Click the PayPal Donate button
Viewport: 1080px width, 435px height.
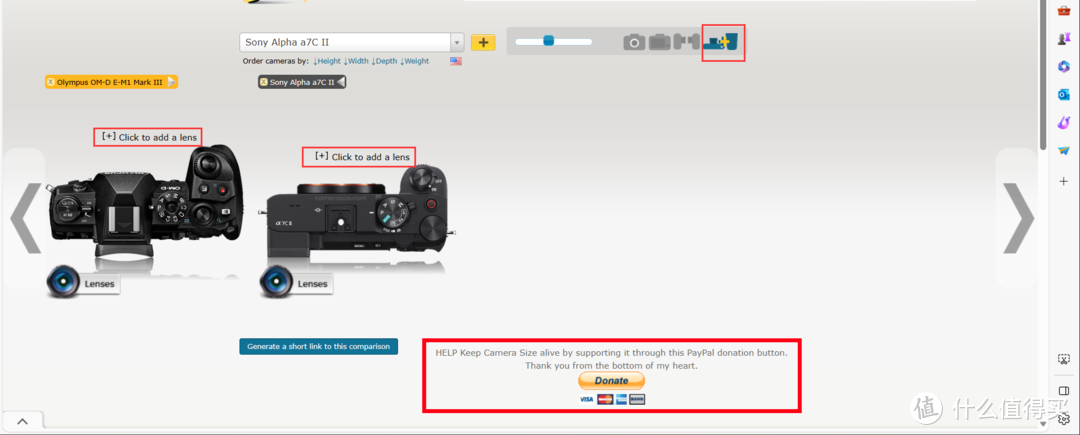point(611,381)
